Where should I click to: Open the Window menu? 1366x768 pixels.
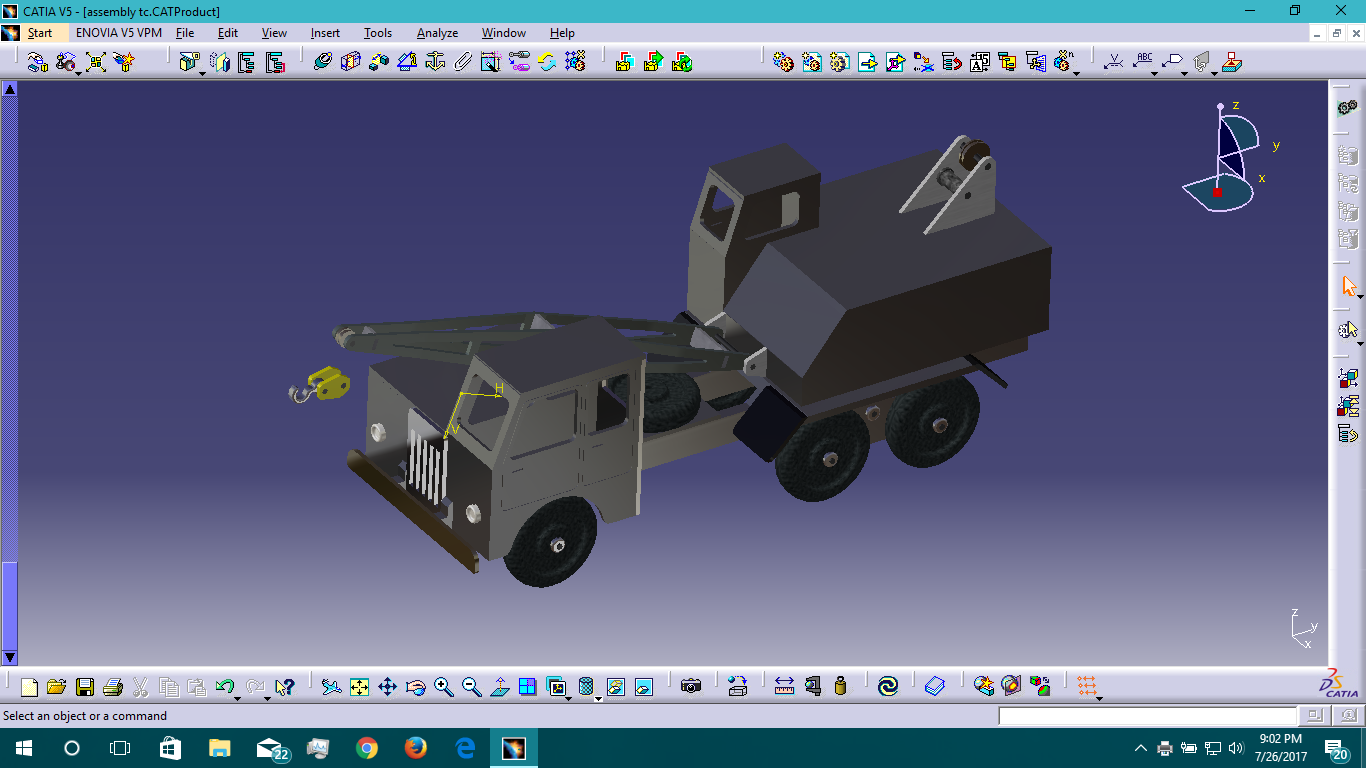pyautogui.click(x=504, y=33)
